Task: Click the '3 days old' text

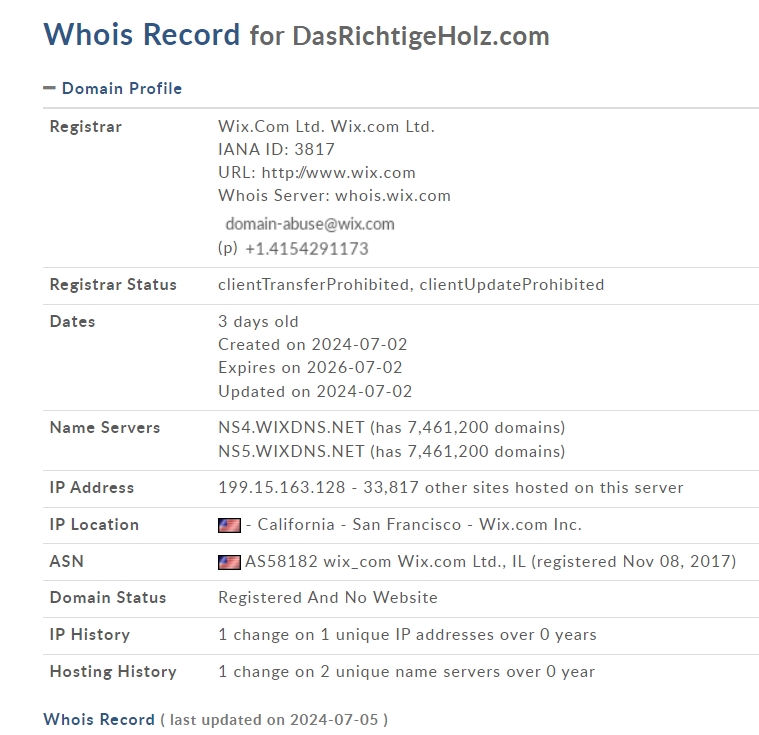Action: coord(258,322)
